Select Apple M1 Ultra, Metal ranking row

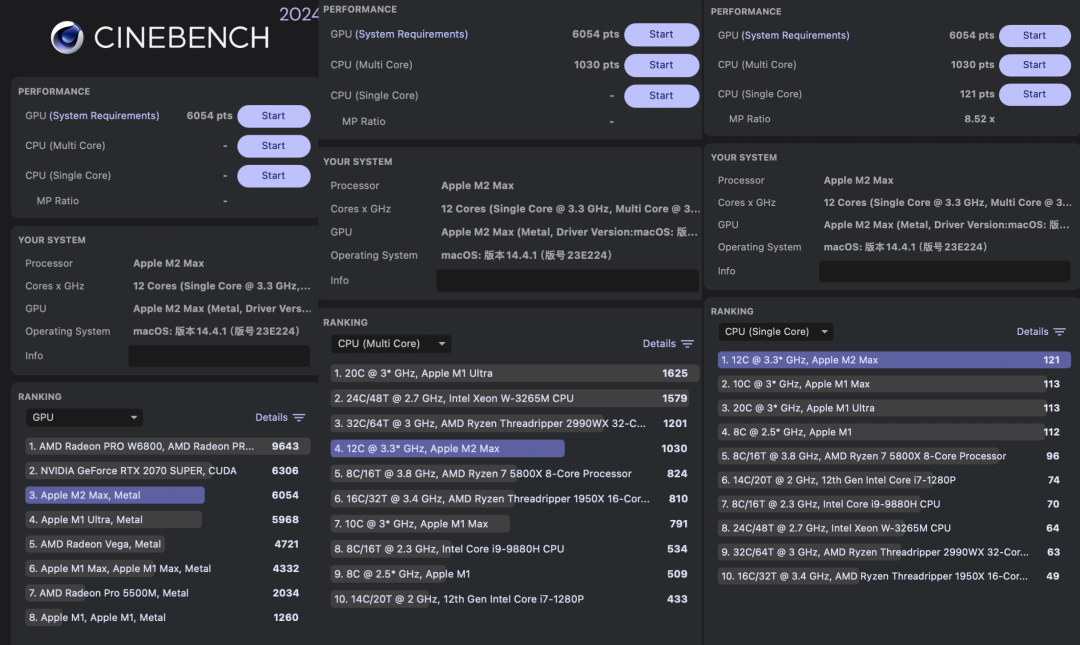tap(167, 520)
